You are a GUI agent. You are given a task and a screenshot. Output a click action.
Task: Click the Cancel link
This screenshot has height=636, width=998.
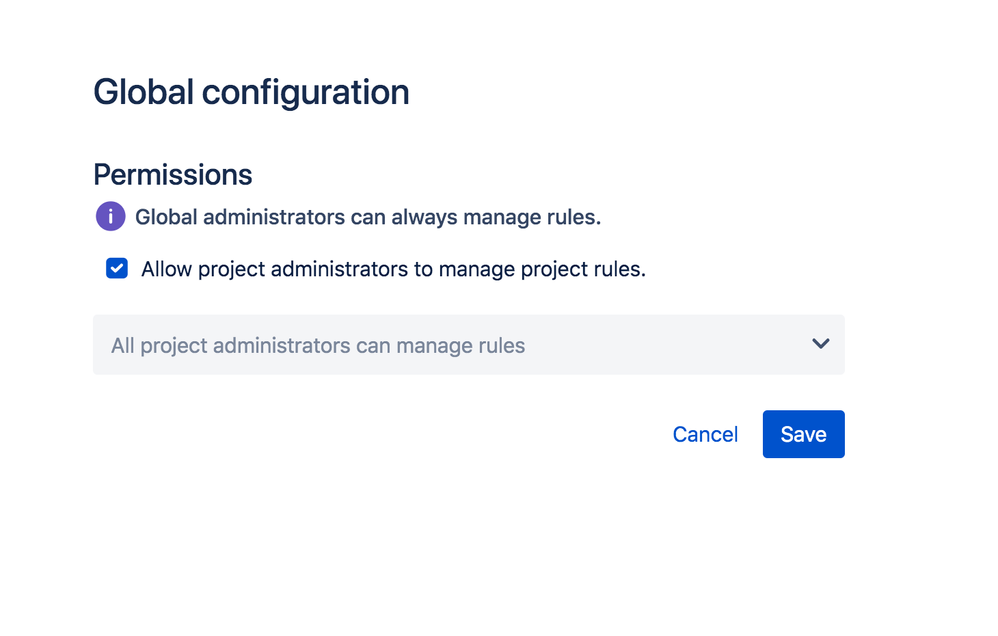(x=705, y=434)
